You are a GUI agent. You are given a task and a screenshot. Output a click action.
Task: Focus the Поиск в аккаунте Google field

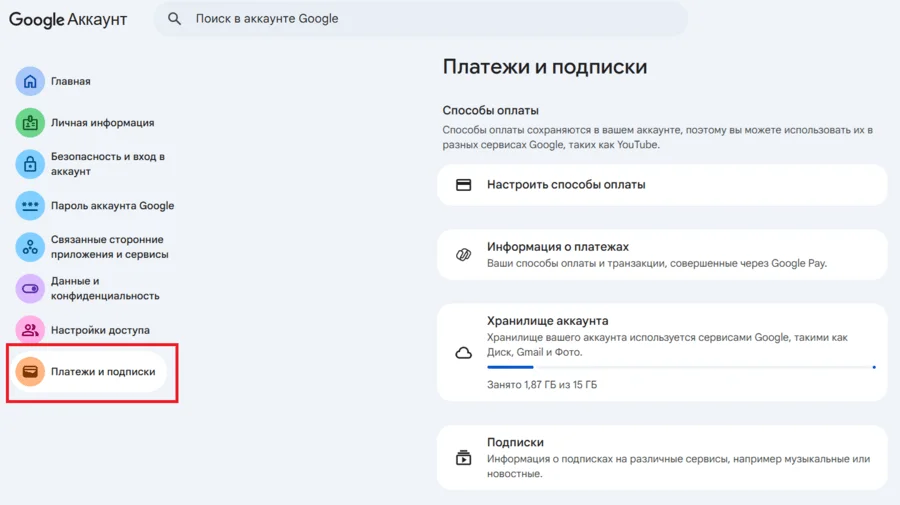click(x=420, y=19)
